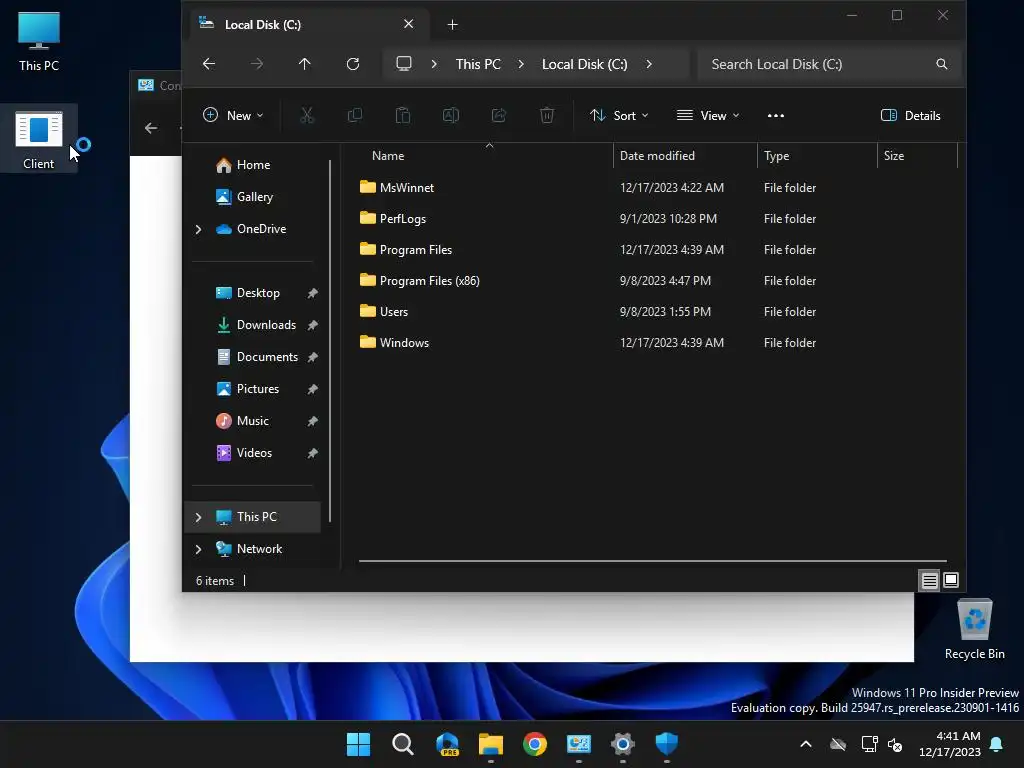Select the Client desktop shortcut
The width and height of the screenshot is (1024, 768).
(39, 140)
